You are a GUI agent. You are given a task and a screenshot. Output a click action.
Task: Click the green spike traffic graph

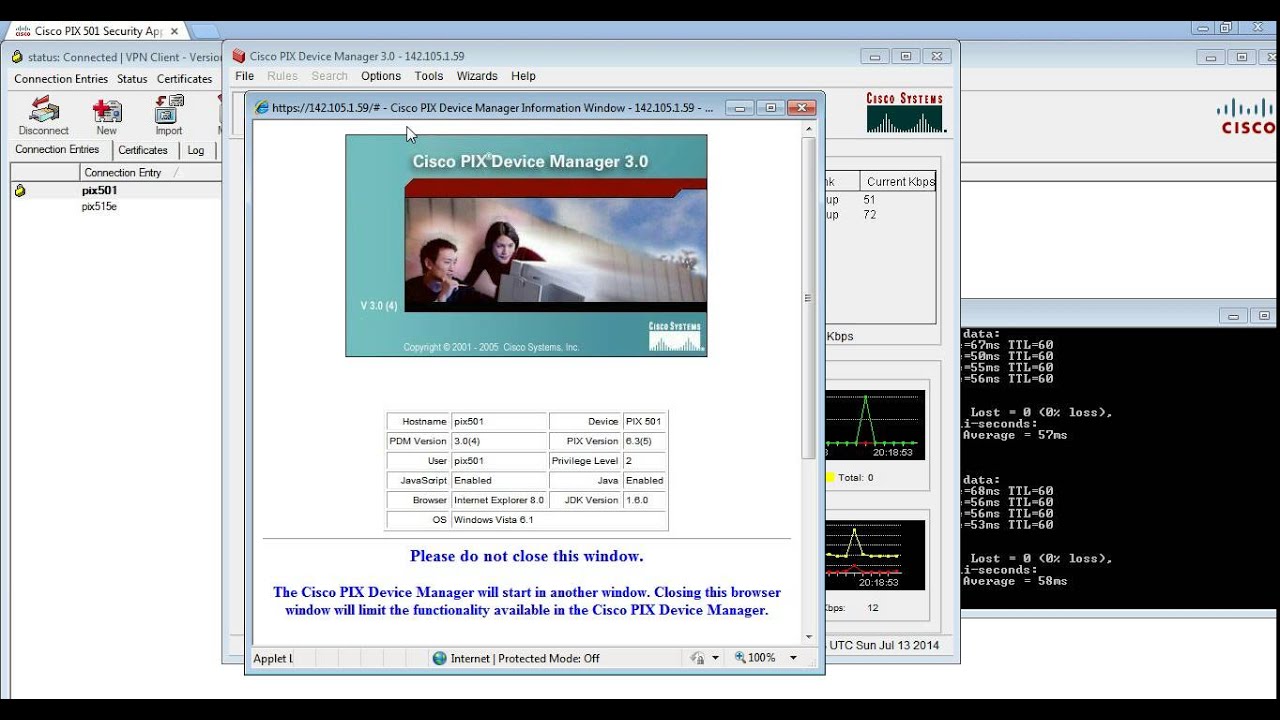(874, 425)
